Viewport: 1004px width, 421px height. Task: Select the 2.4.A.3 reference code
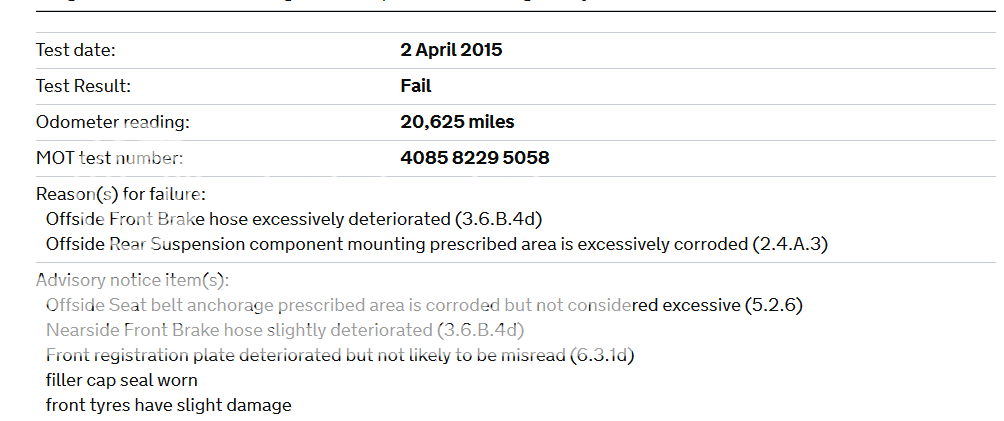tap(791, 243)
